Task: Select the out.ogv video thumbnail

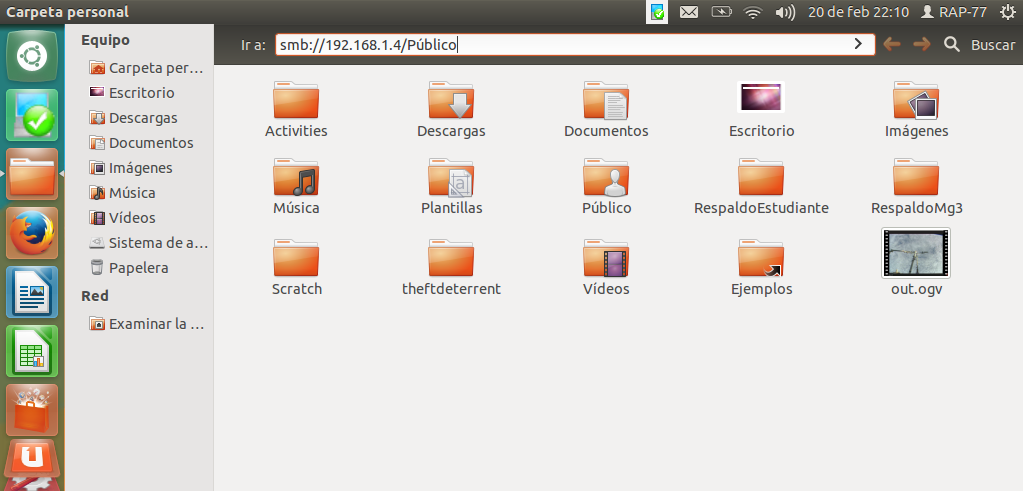Action: [916, 253]
